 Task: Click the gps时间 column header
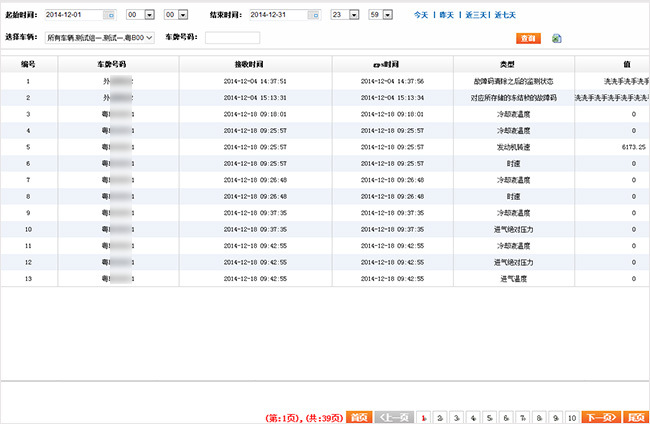pos(393,64)
